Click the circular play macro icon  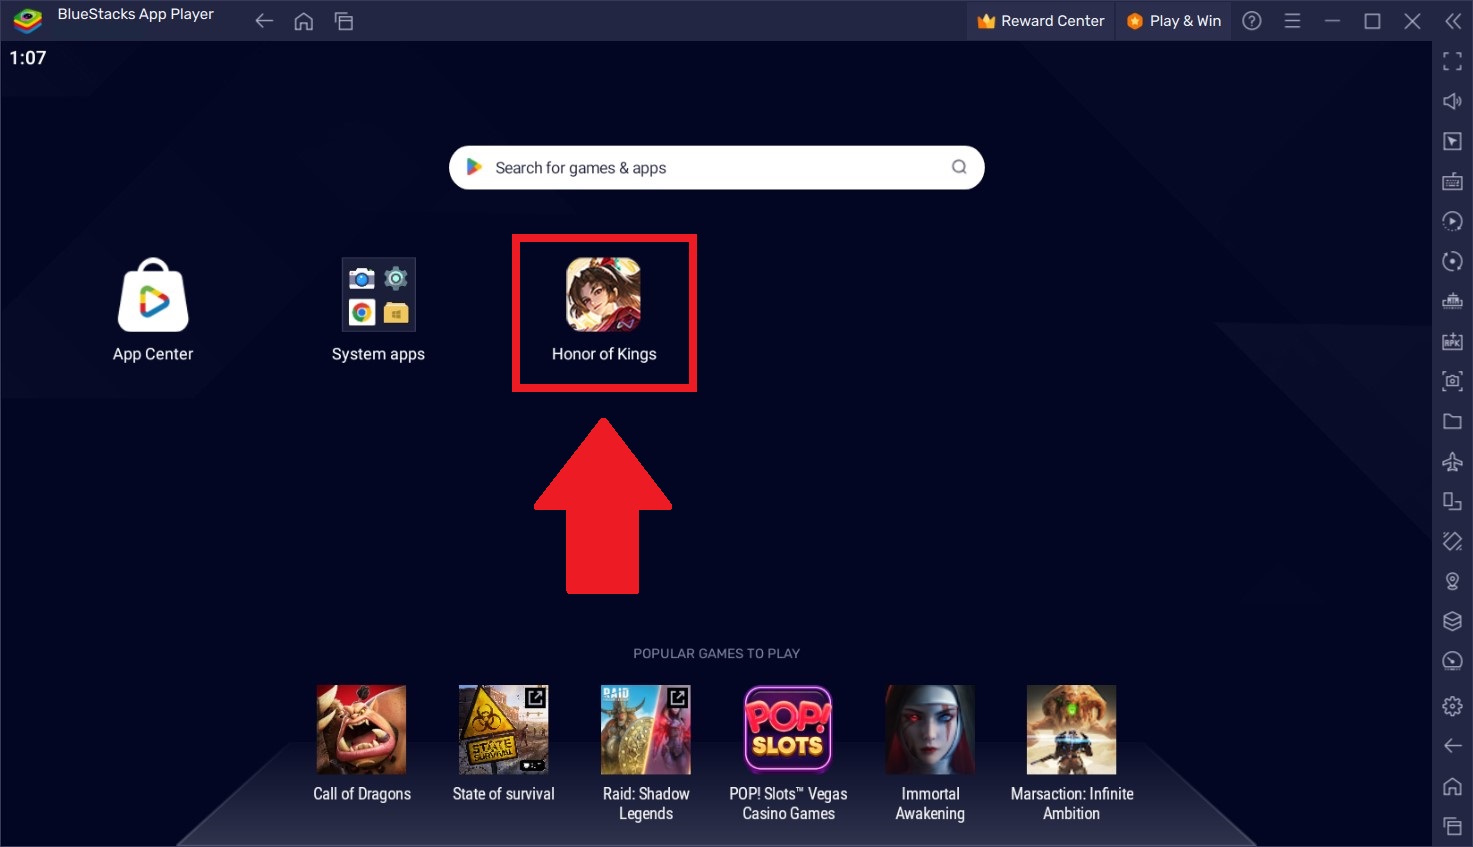[x=1452, y=221]
